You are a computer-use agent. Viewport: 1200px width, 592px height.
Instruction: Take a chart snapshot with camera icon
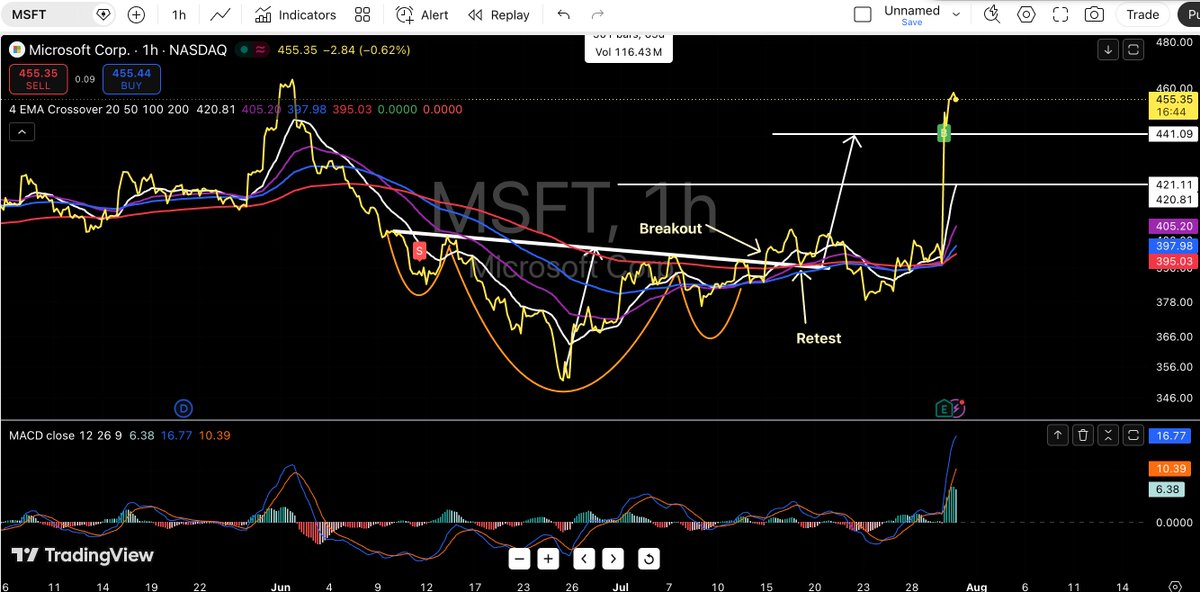pyautogui.click(x=1095, y=15)
